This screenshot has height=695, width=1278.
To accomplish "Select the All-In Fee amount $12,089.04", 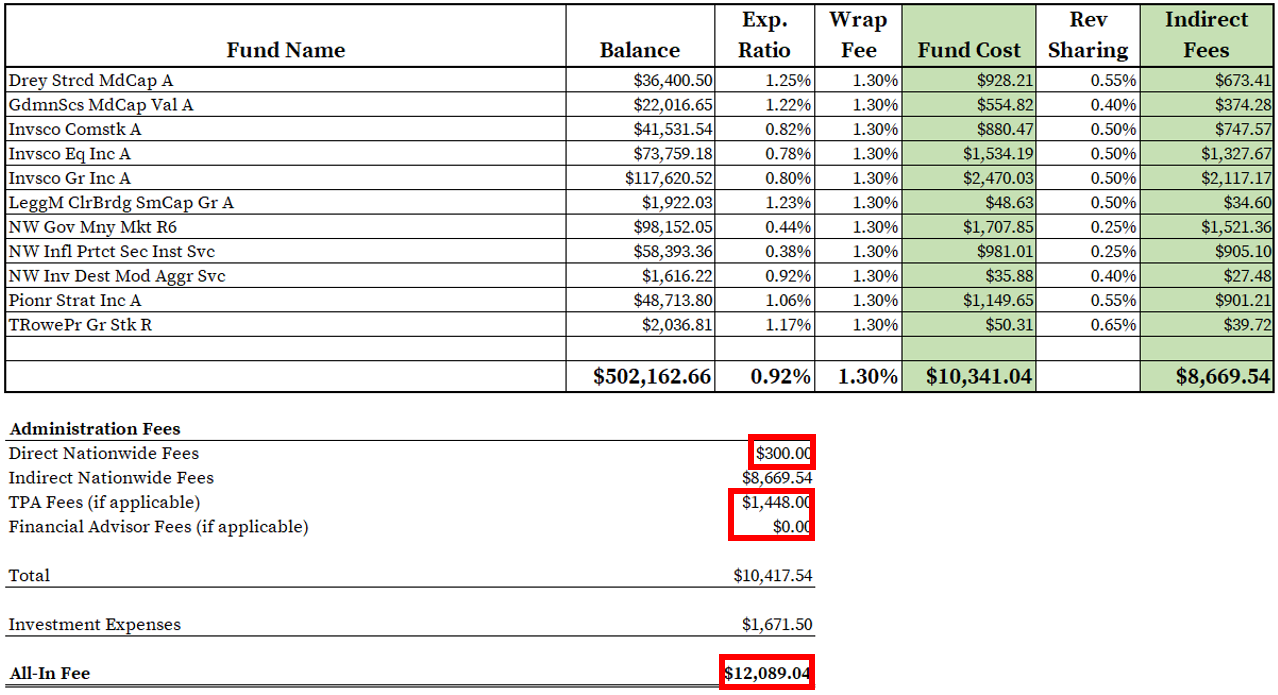I will tap(766, 673).
